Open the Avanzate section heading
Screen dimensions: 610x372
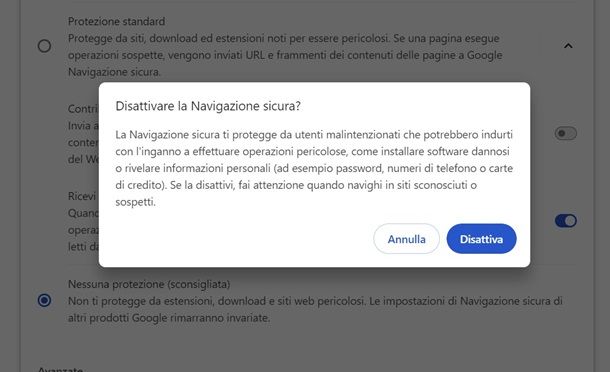[60, 369]
